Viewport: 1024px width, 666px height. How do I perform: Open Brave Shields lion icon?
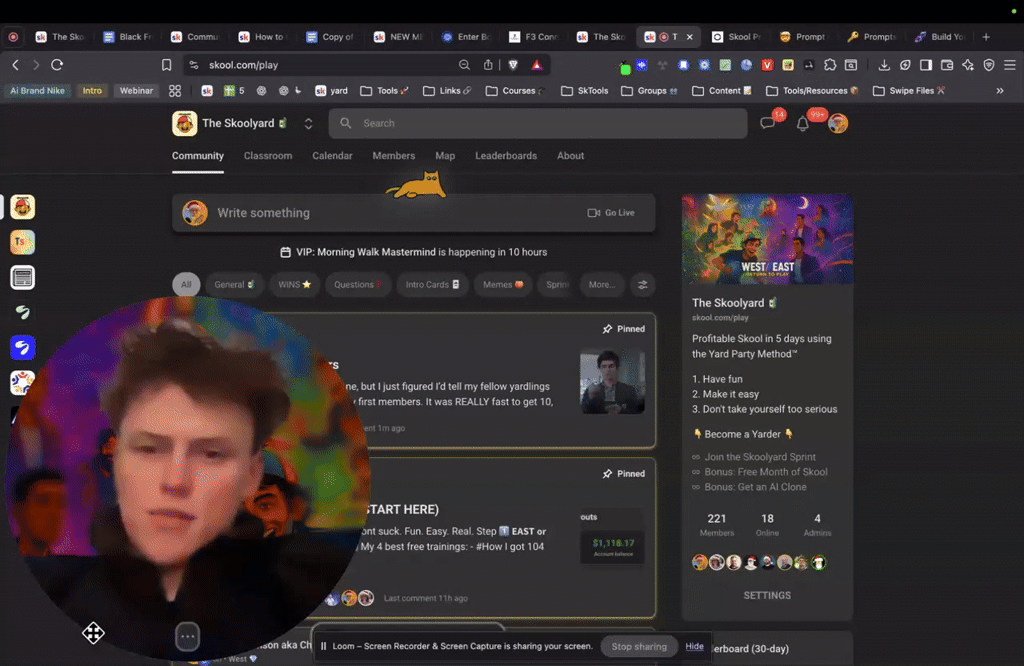point(513,65)
